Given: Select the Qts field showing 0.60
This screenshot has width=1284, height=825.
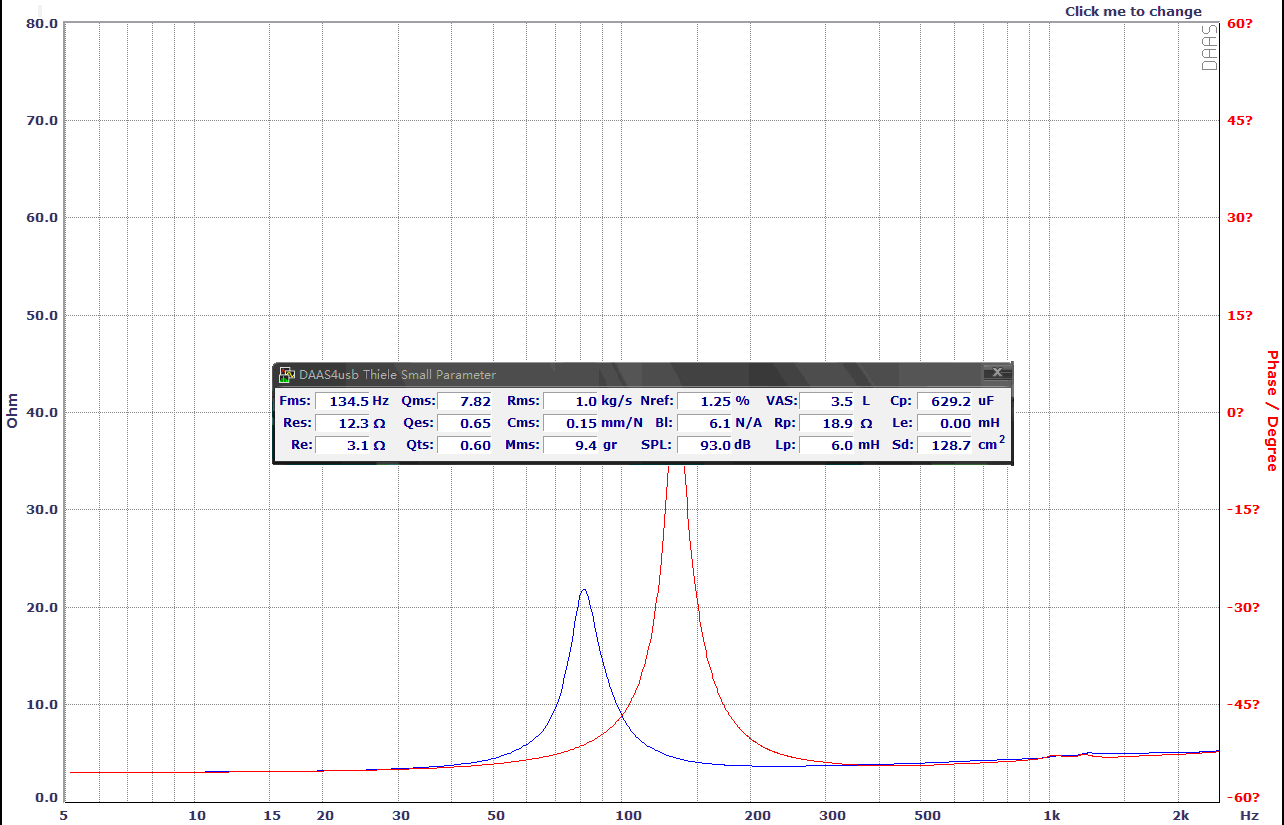Looking at the screenshot, I should click(x=465, y=445).
